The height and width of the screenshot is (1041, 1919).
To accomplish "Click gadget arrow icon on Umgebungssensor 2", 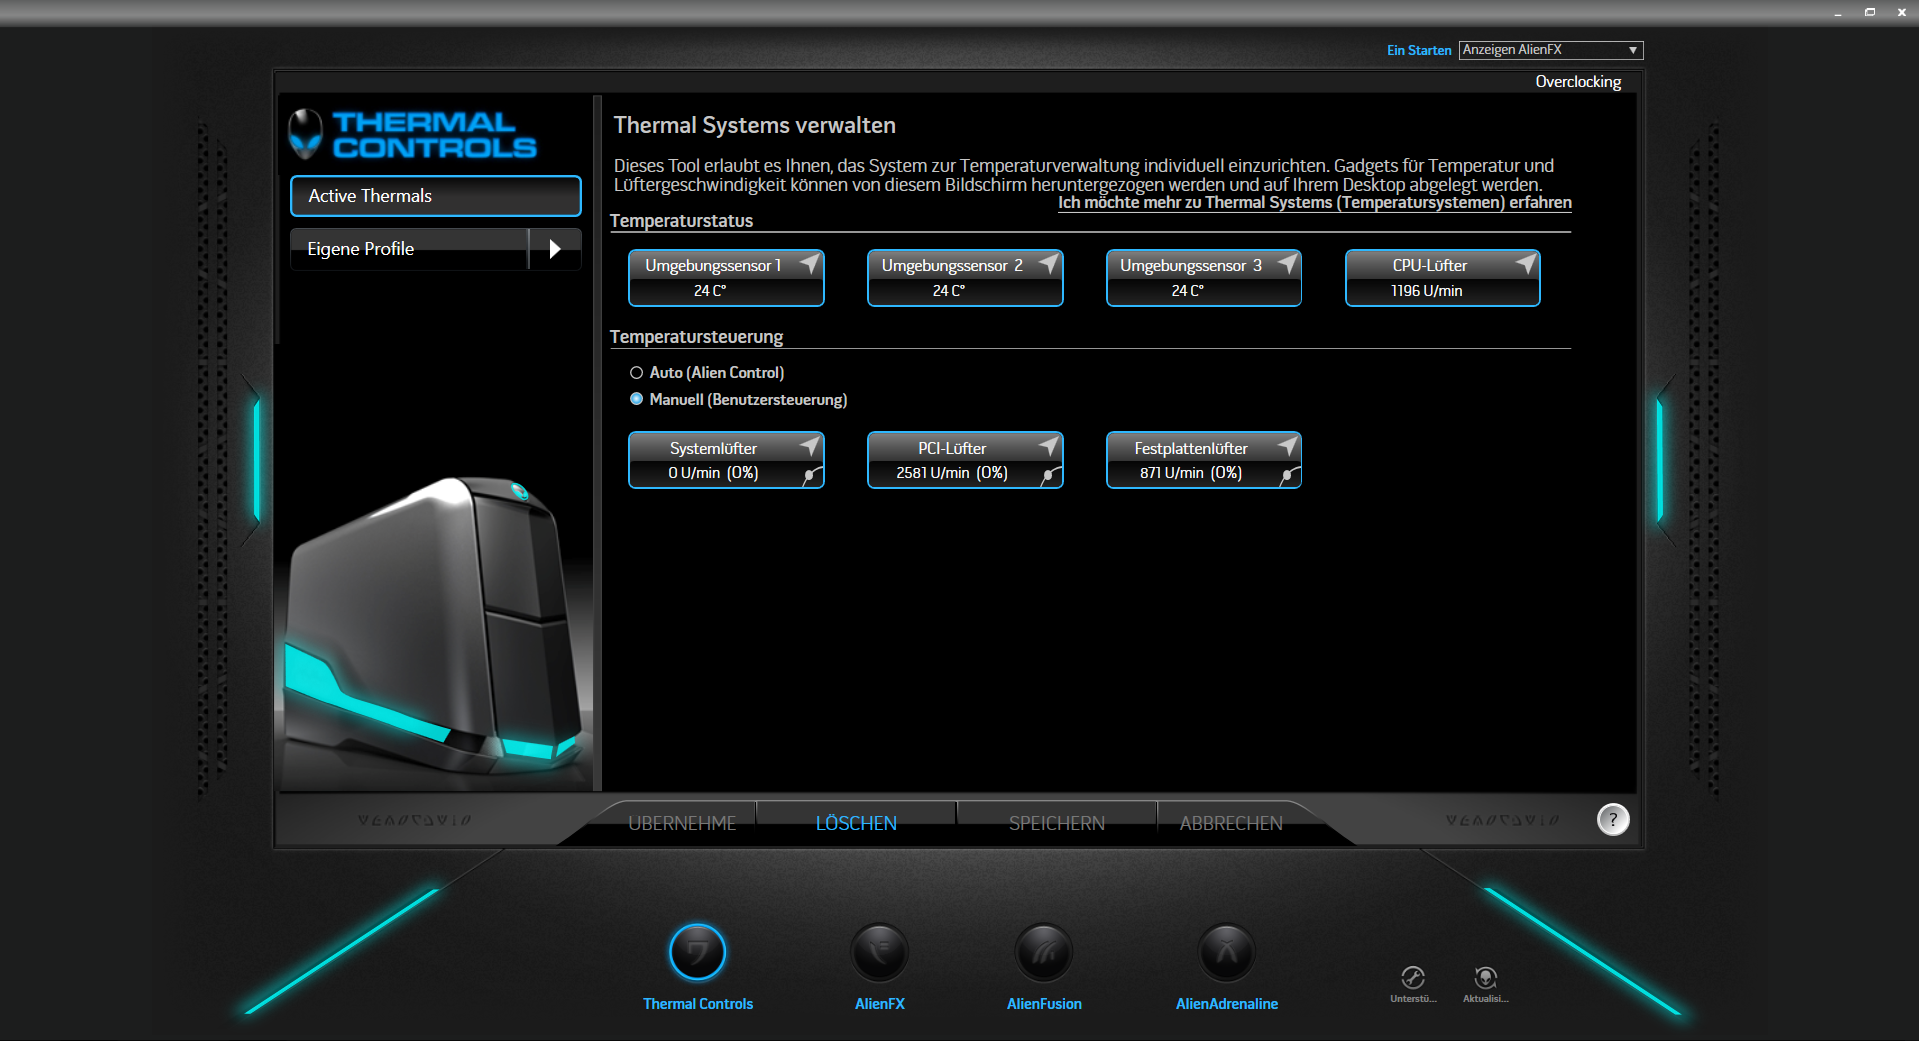I will click(x=1048, y=263).
